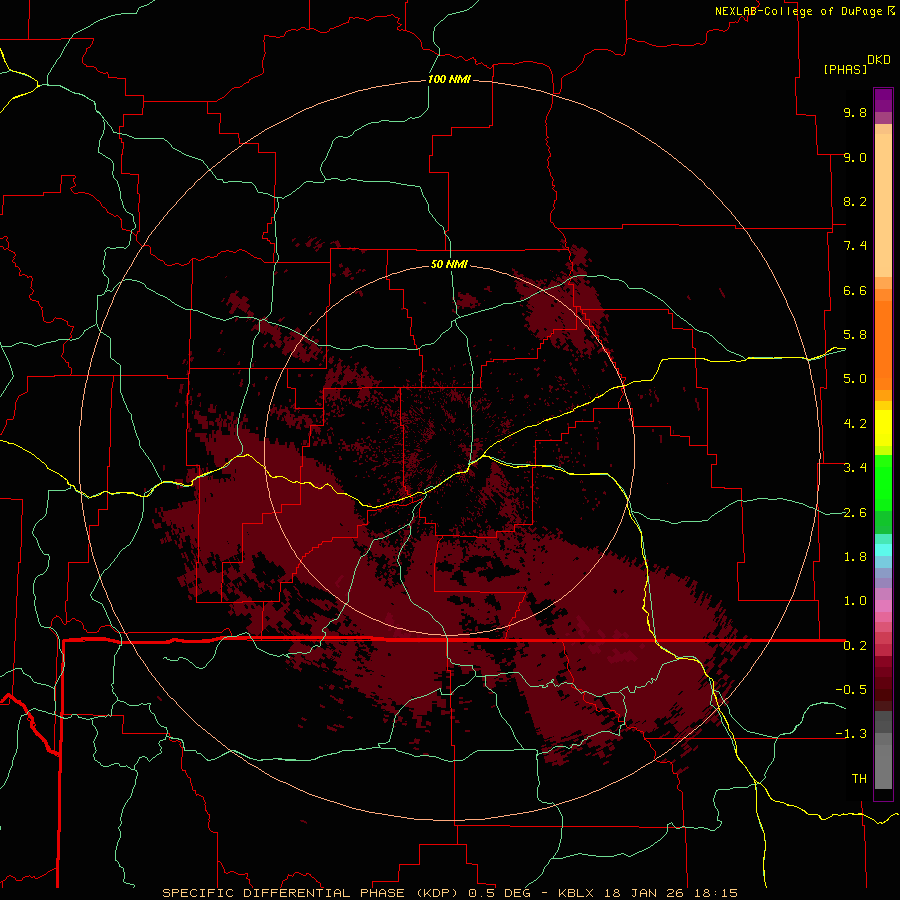Click the 50 NMI range ring label
This screenshot has height=900, width=900.
click(449, 264)
